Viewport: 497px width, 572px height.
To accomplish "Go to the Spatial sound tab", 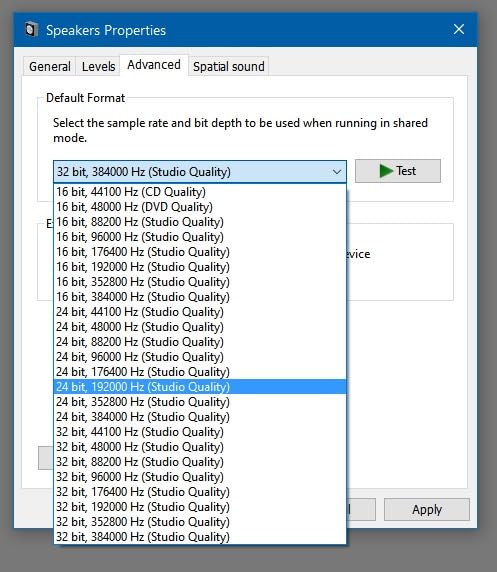I will (x=228, y=66).
